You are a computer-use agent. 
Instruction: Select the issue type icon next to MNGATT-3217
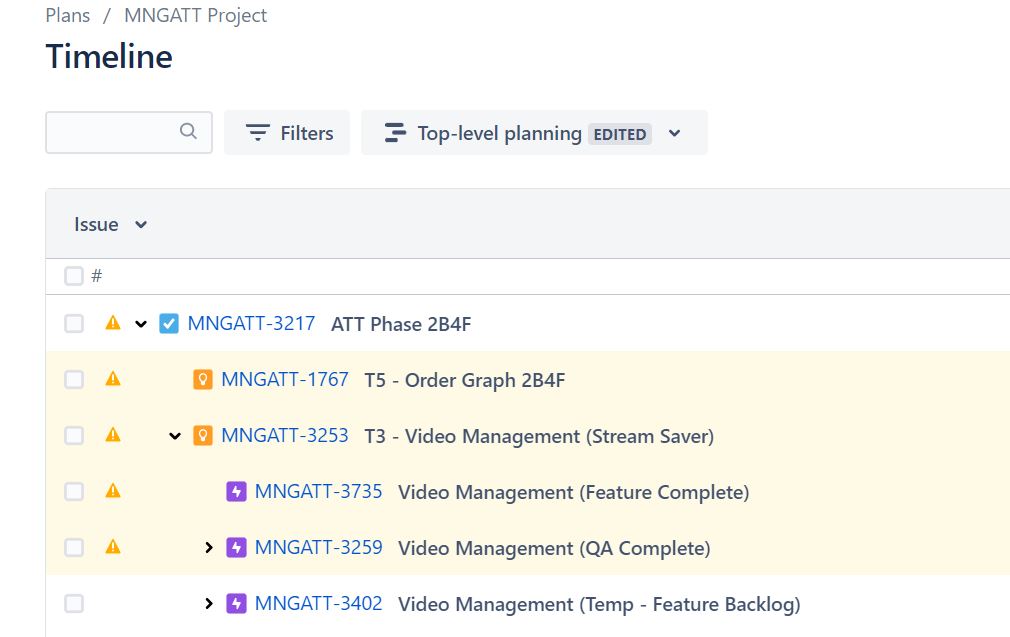pos(168,323)
